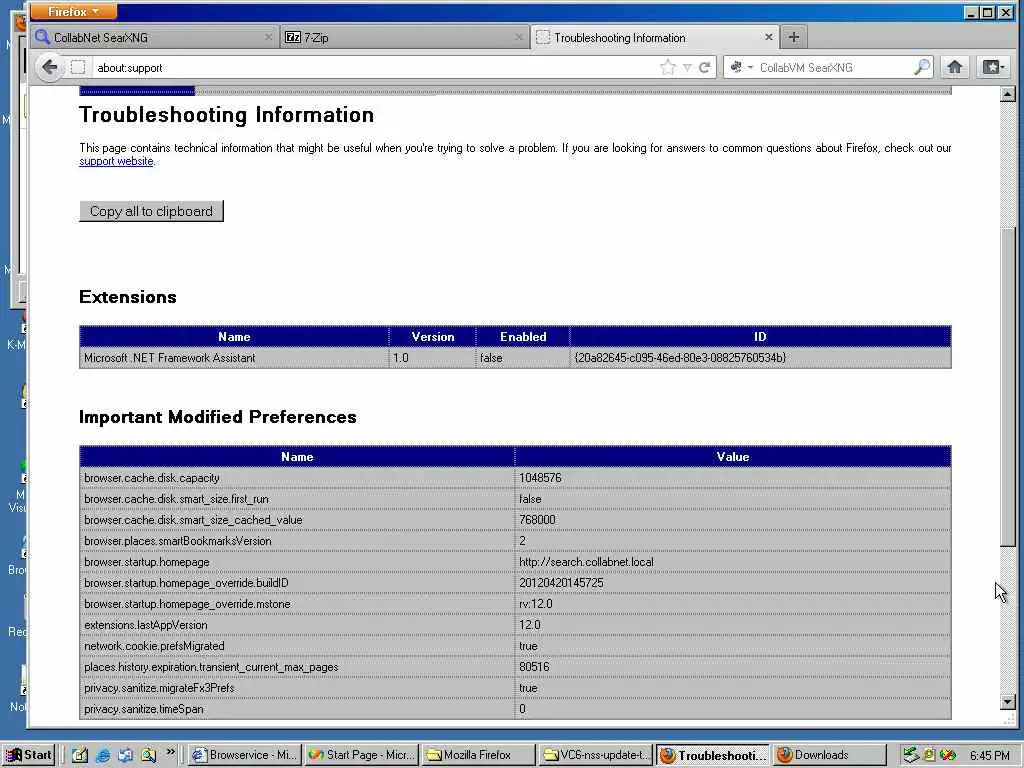This screenshot has height=768, width=1024.
Task: Select the http://search.collabnet.local value
Action: pos(586,562)
